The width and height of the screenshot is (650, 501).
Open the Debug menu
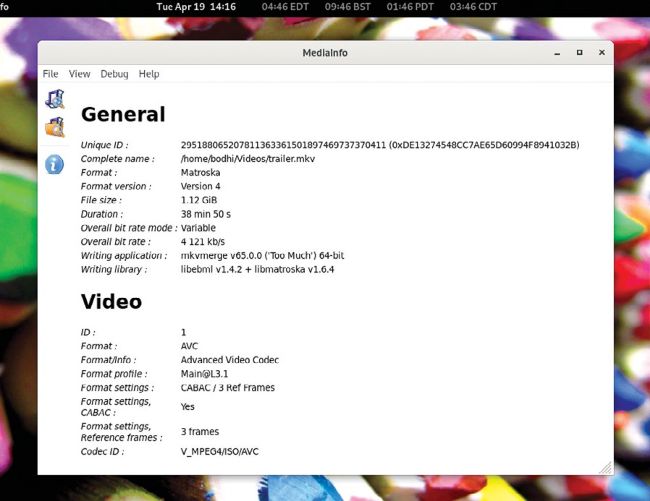(x=114, y=74)
